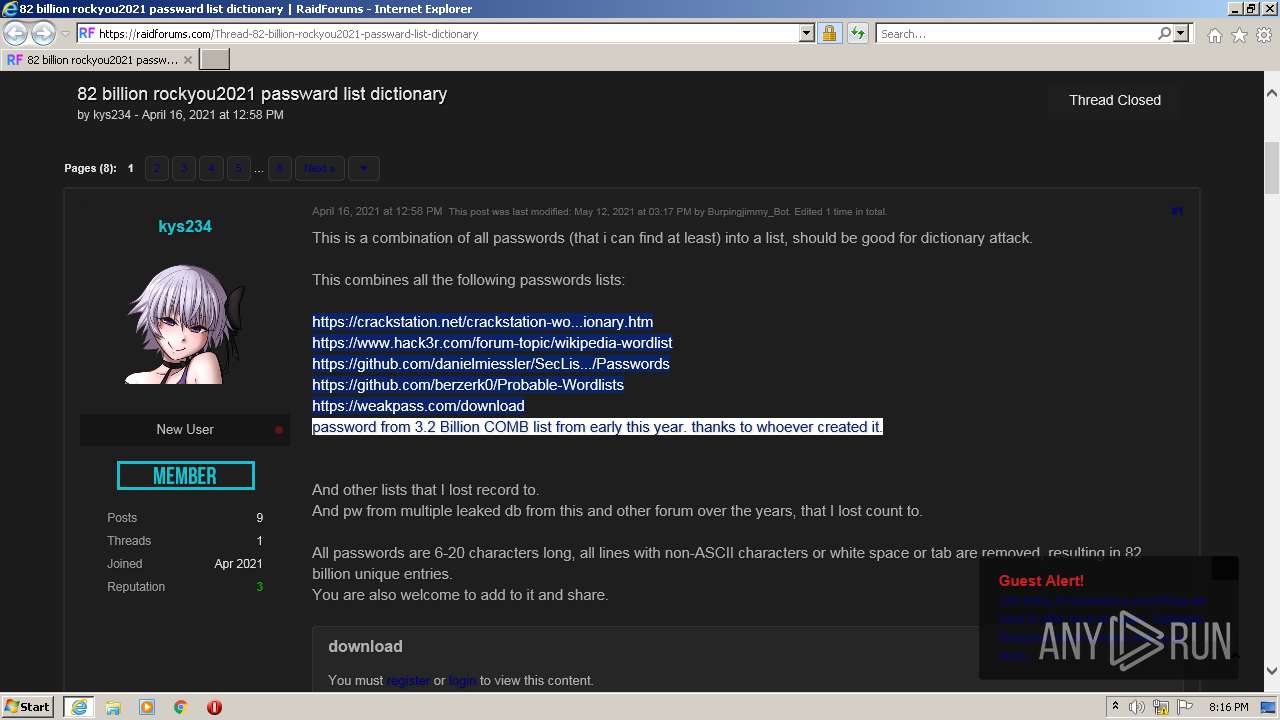Click kys234's avatar image
The height and width of the screenshot is (720, 1280).
(x=185, y=324)
